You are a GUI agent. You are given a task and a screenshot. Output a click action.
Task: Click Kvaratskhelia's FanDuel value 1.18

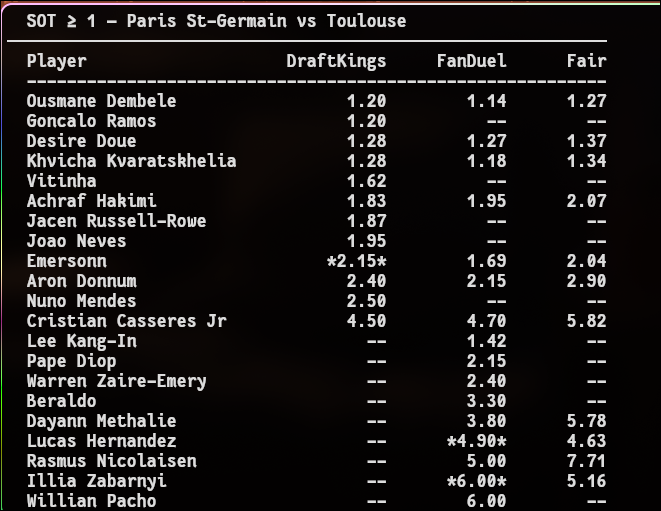tap(486, 161)
